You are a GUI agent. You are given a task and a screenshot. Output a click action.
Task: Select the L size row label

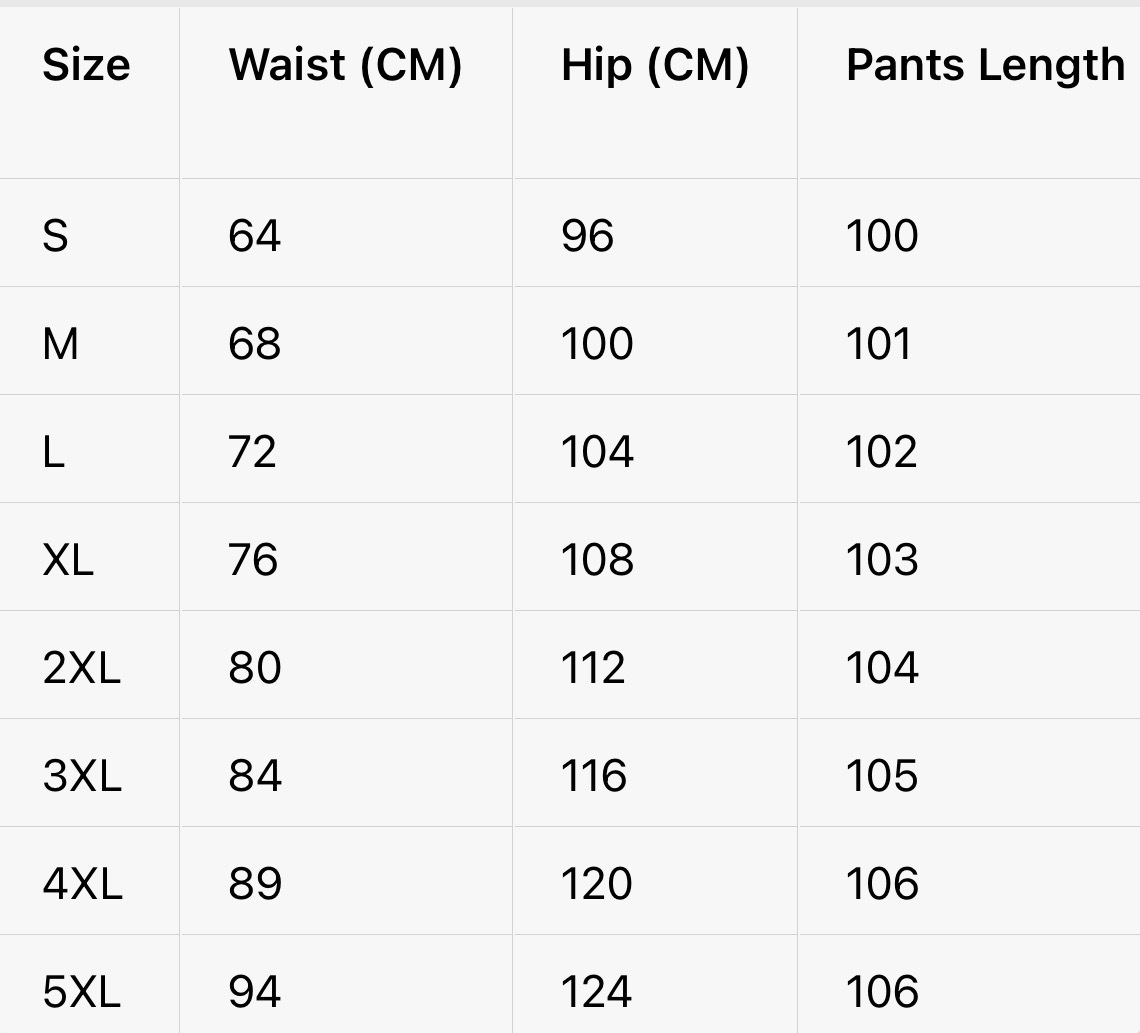(54, 452)
